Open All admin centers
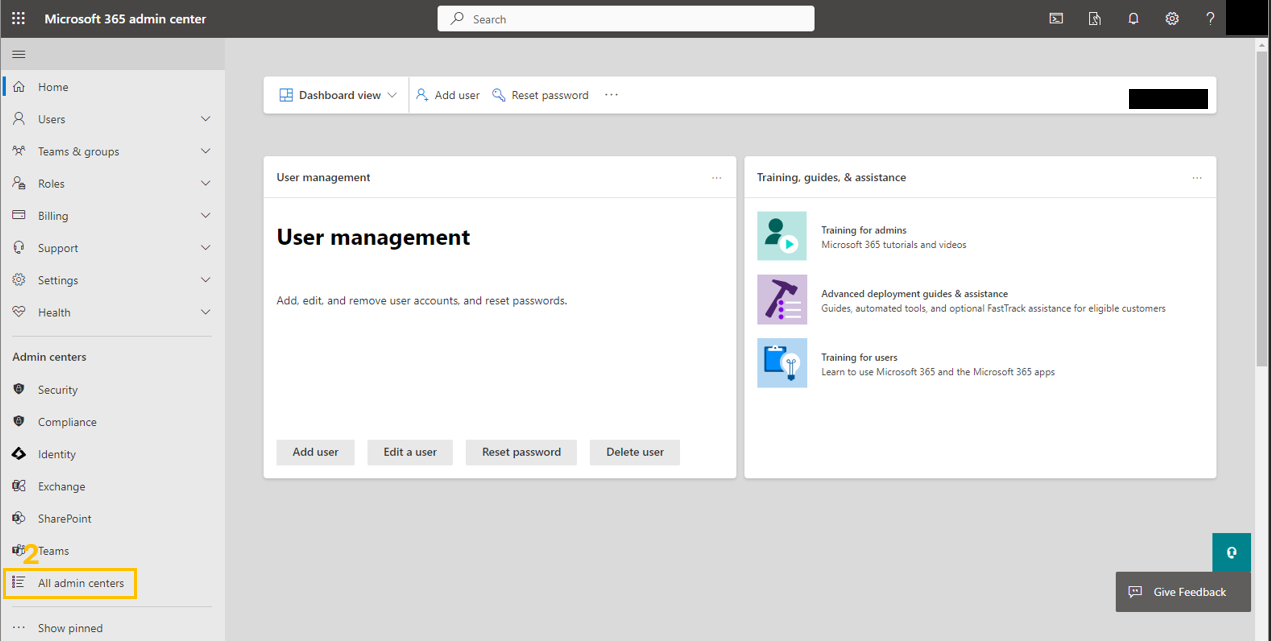Viewport: 1271px width, 641px height. point(70,583)
